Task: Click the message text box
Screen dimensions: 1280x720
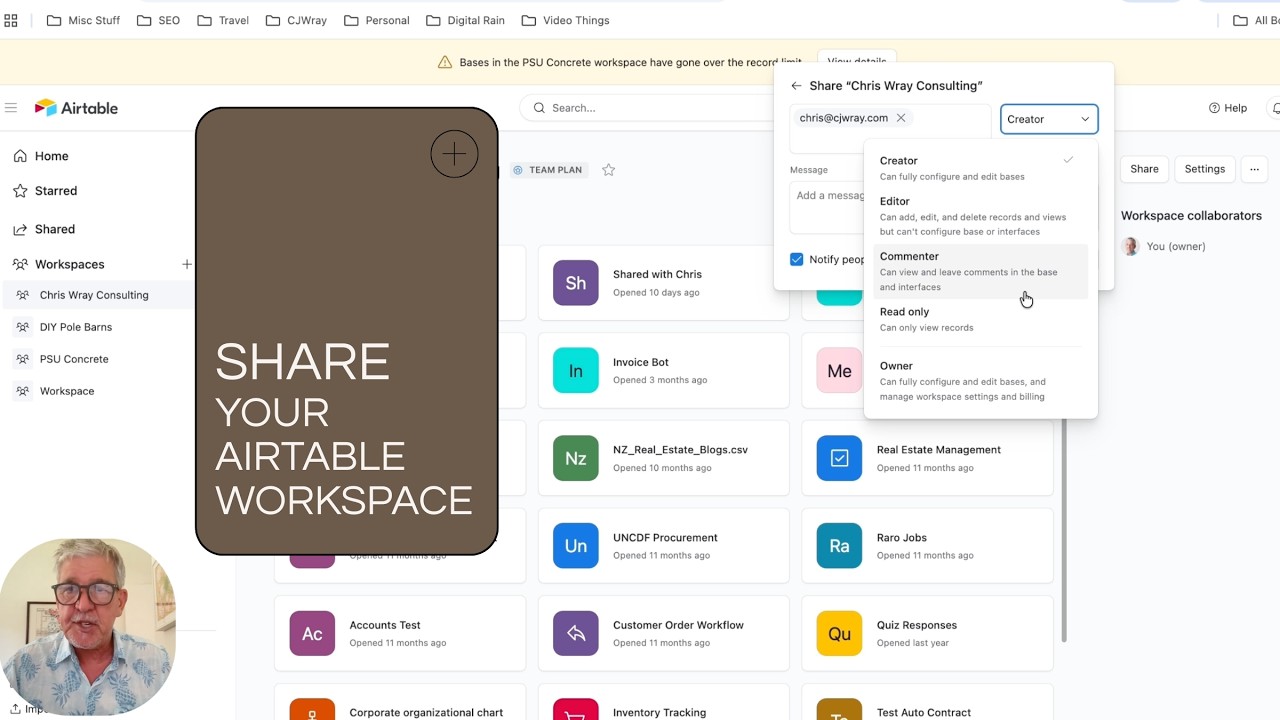Action: pyautogui.click(x=826, y=207)
